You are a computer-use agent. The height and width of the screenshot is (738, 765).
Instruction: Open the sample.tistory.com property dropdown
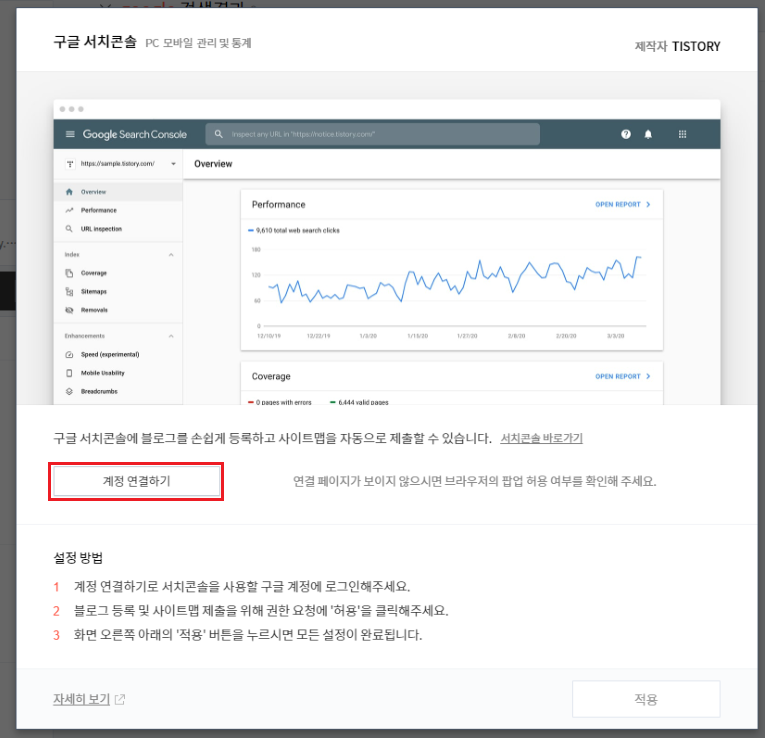tap(120, 164)
